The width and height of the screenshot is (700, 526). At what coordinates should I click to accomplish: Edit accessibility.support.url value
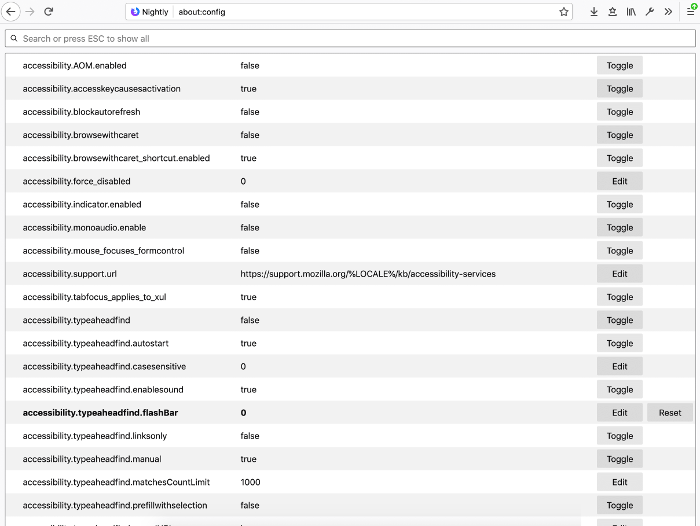point(620,274)
